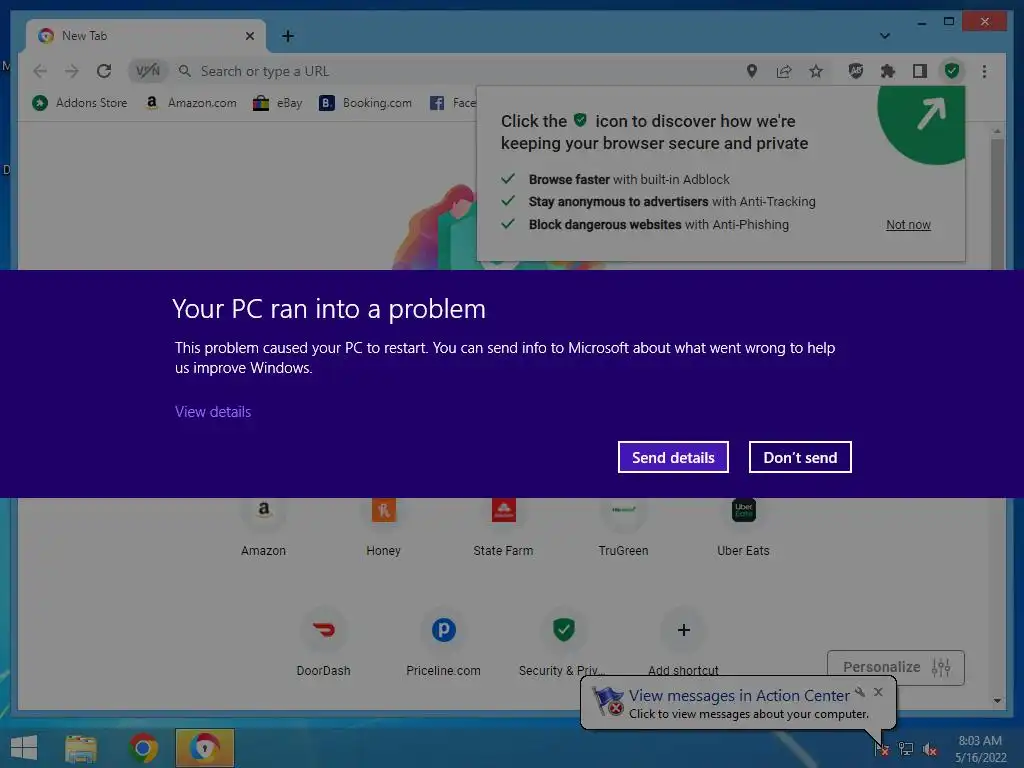Image resolution: width=1024 pixels, height=768 pixels.
Task: Open eBay bookmark
Action: (x=278, y=103)
